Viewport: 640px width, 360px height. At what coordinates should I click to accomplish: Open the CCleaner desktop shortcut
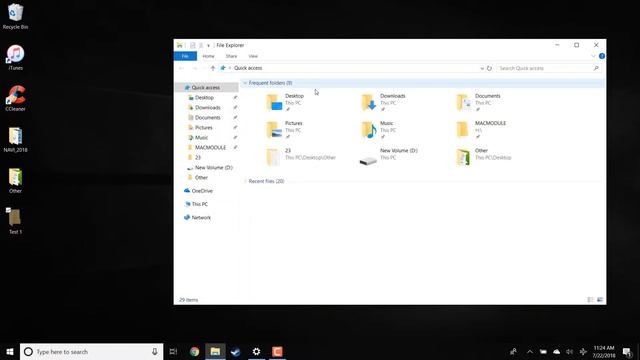tap(15, 98)
